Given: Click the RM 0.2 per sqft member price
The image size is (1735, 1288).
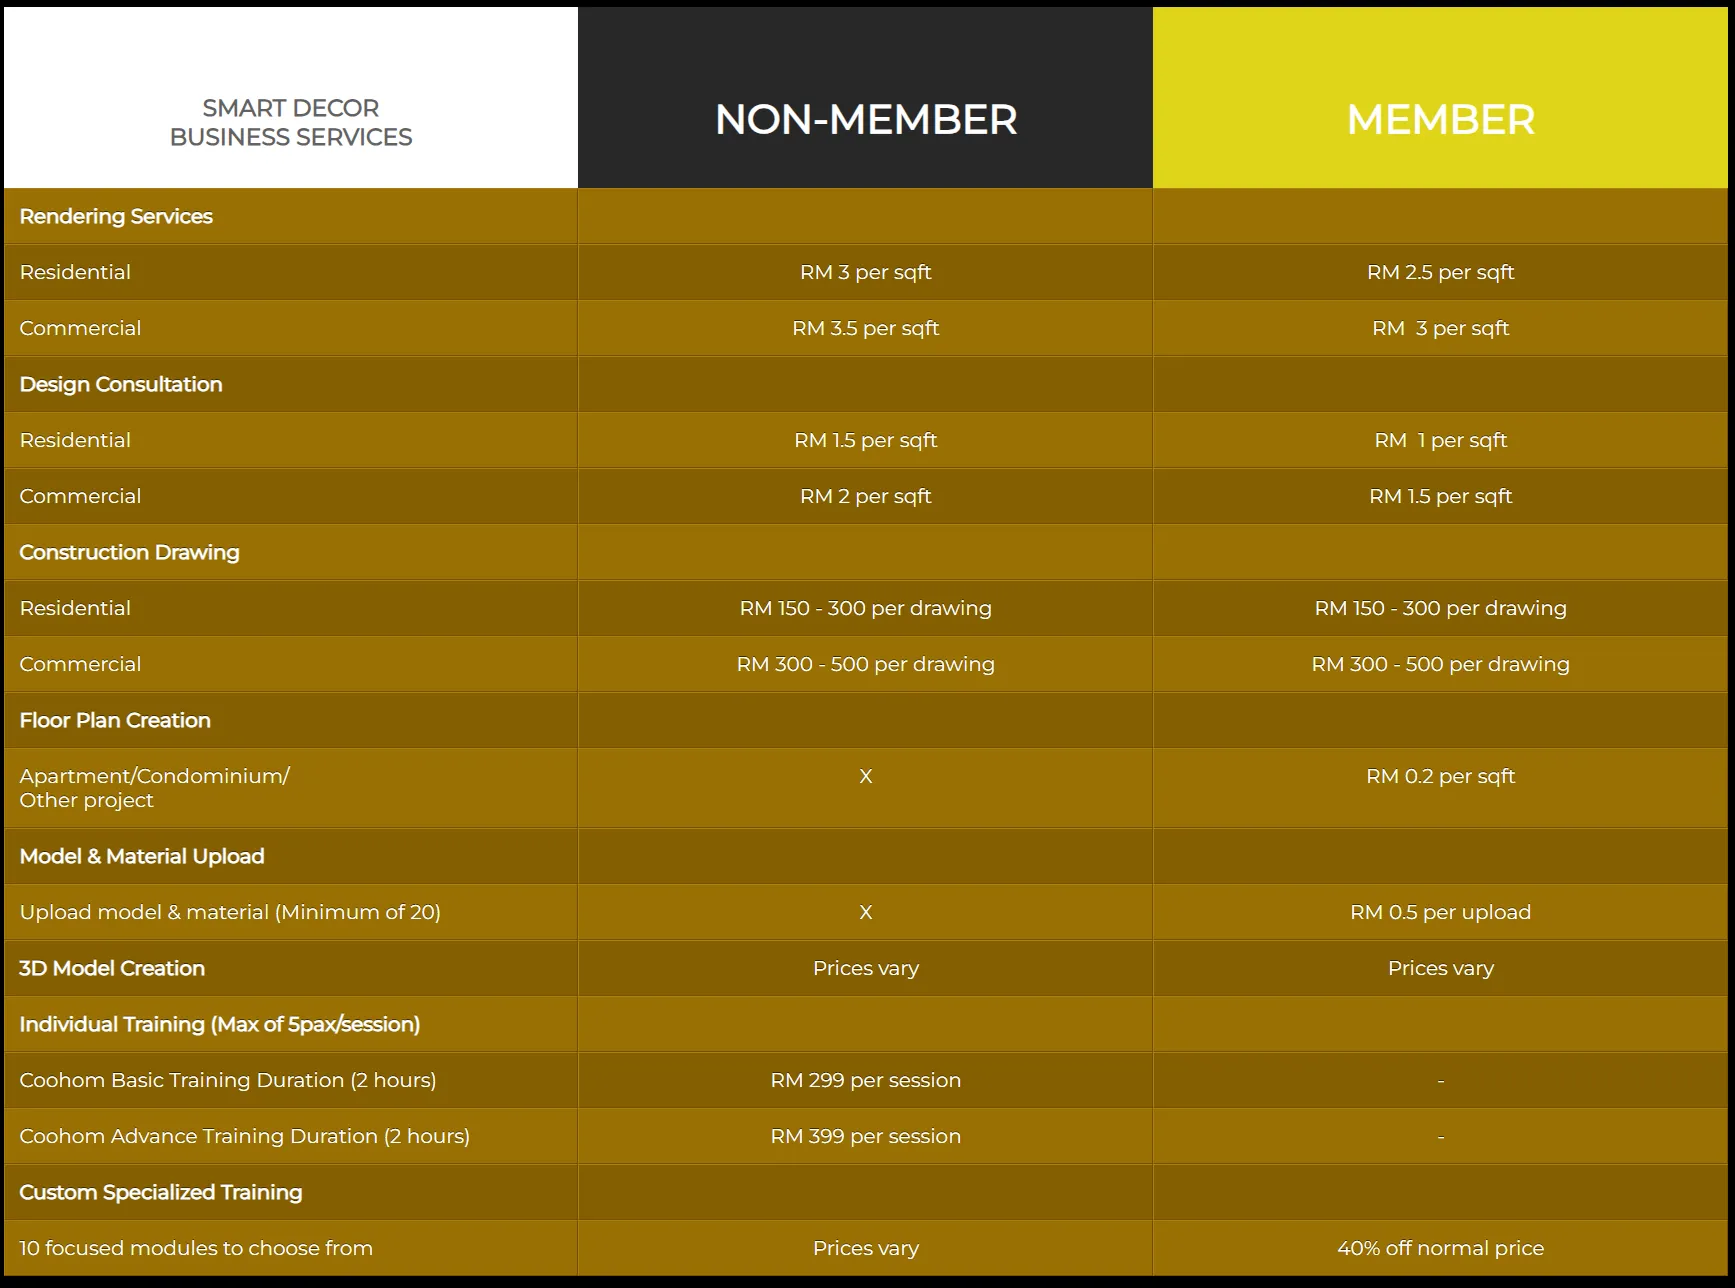Looking at the screenshot, I should click(x=1440, y=776).
